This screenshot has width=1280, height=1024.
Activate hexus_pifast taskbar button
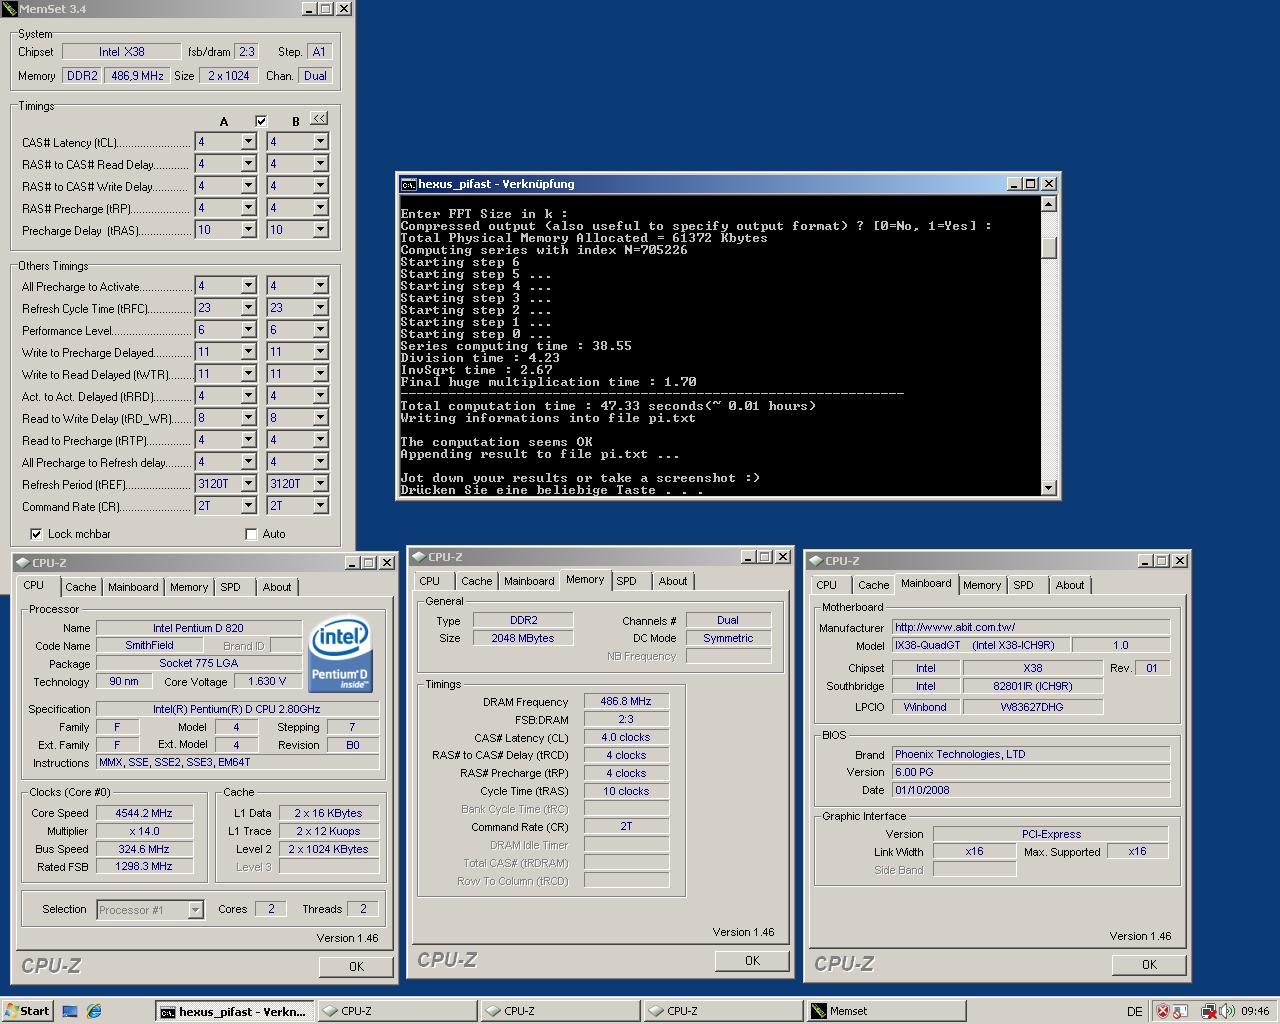pos(235,1011)
